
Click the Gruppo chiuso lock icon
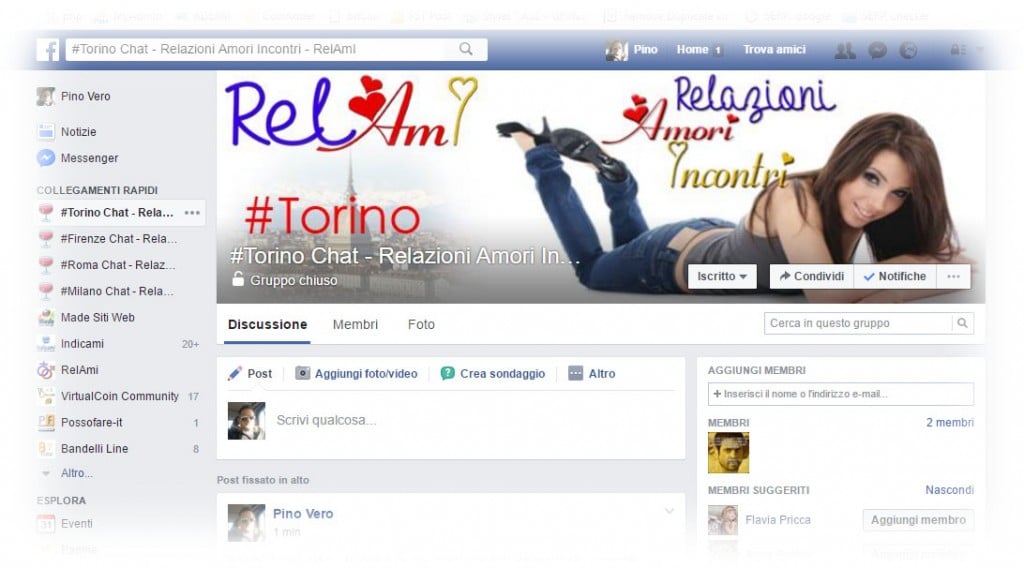tap(238, 279)
